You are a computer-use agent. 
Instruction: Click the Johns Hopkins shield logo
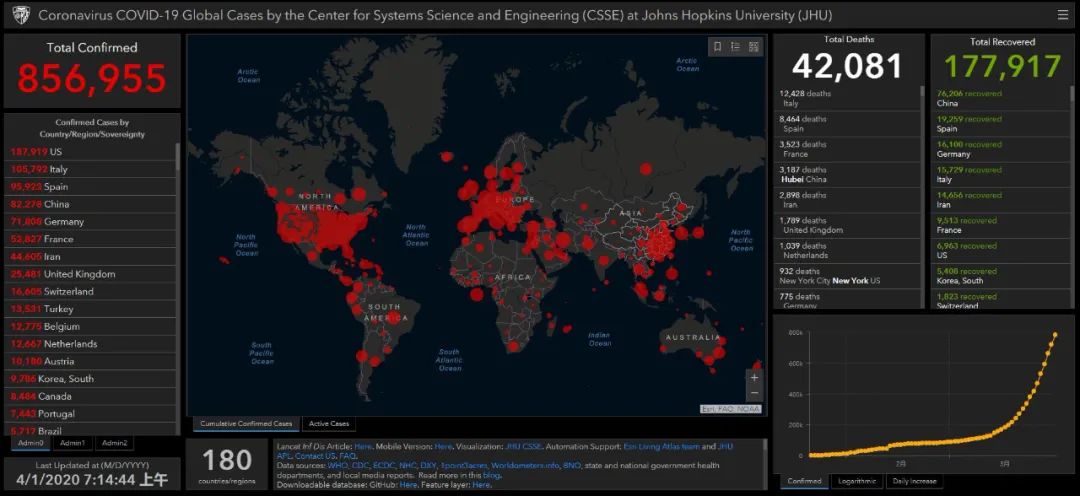19,14
